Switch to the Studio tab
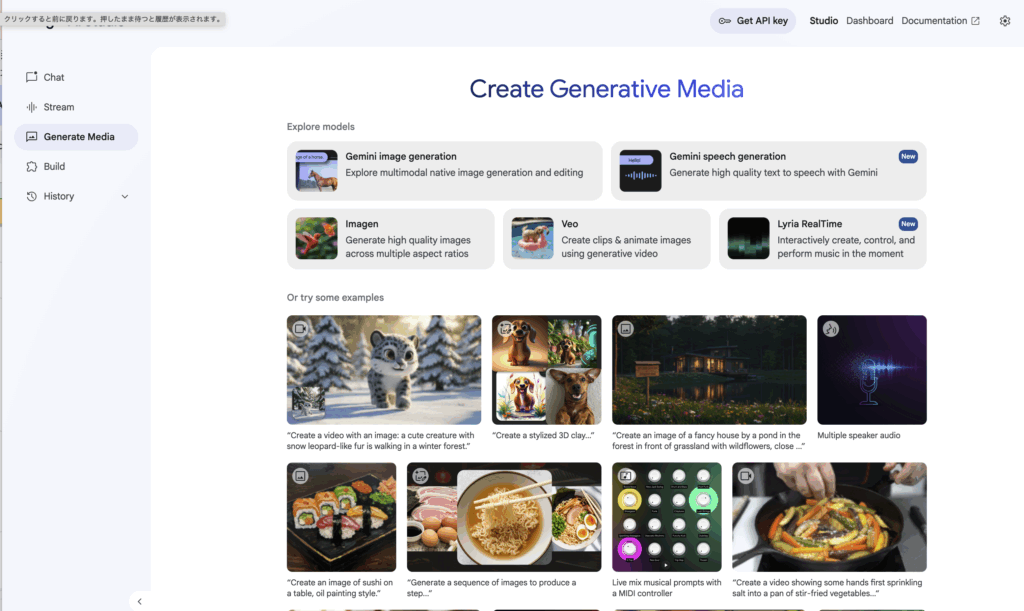 [824, 21]
